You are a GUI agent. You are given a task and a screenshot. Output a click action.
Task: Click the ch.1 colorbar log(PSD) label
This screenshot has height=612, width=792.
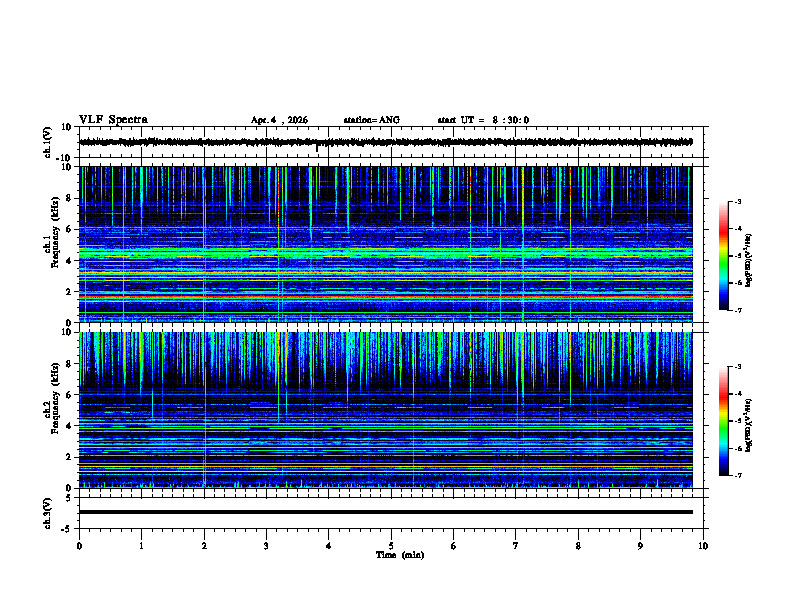point(749,260)
